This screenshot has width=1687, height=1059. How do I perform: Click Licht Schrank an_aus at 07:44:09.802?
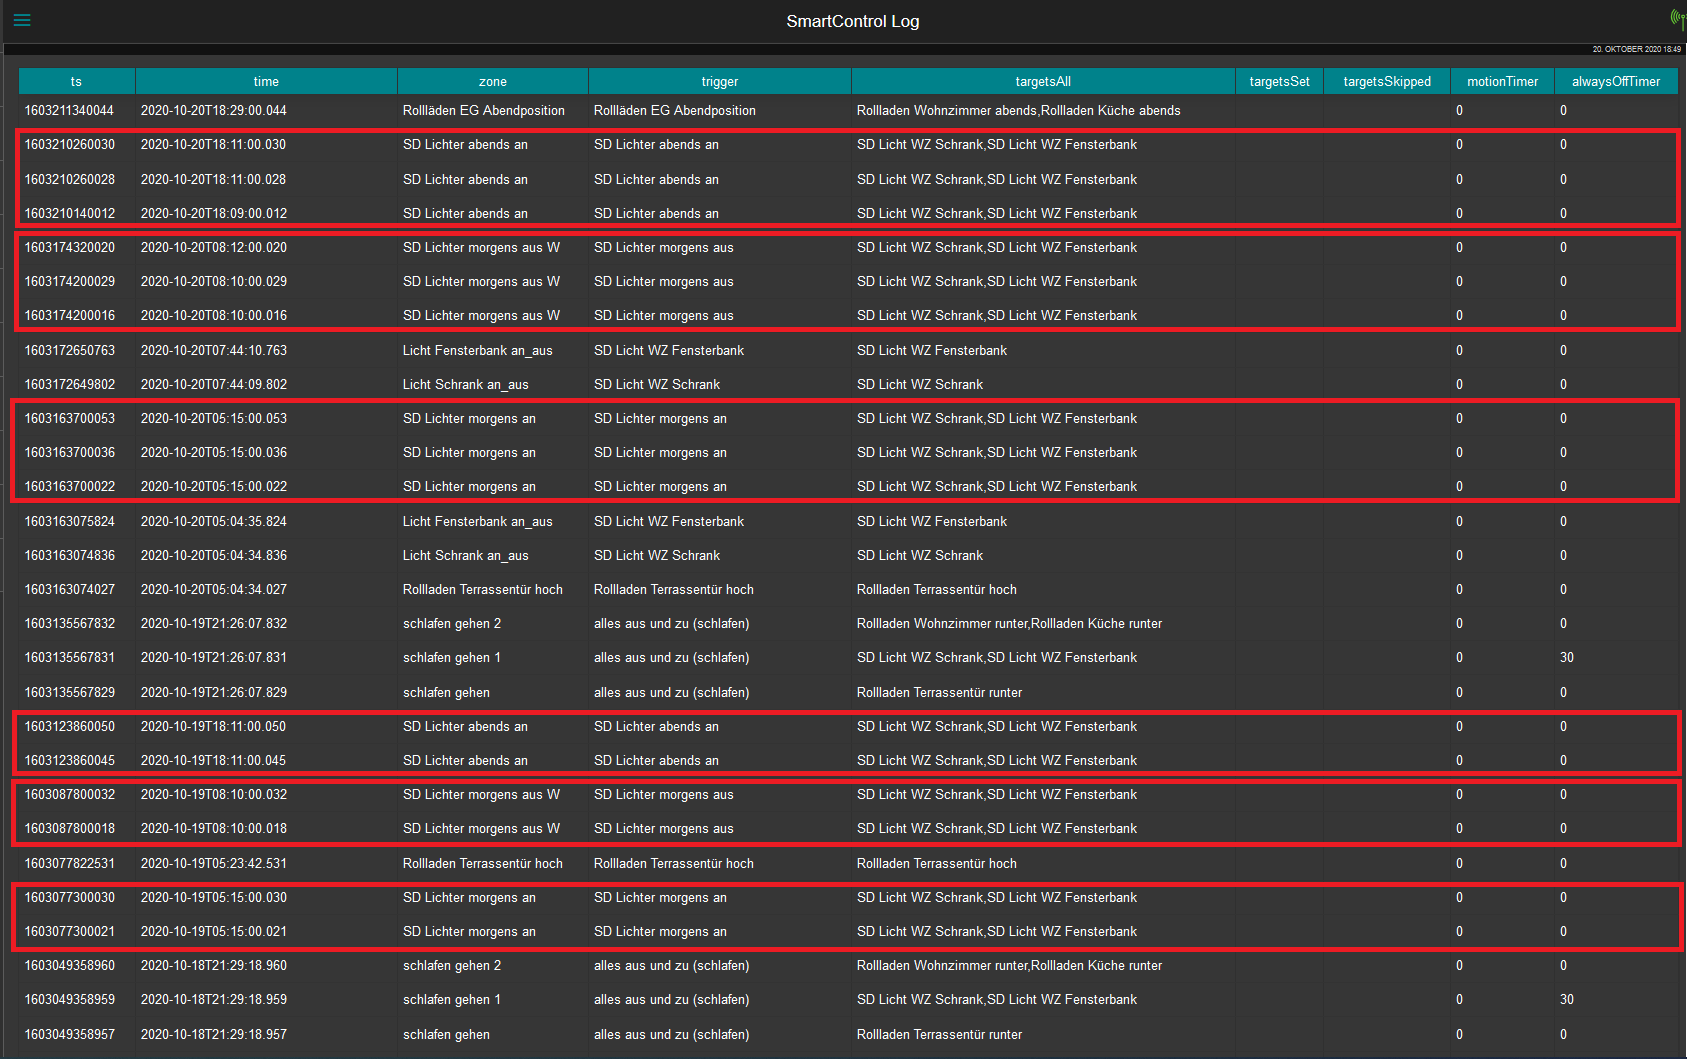tap(465, 384)
